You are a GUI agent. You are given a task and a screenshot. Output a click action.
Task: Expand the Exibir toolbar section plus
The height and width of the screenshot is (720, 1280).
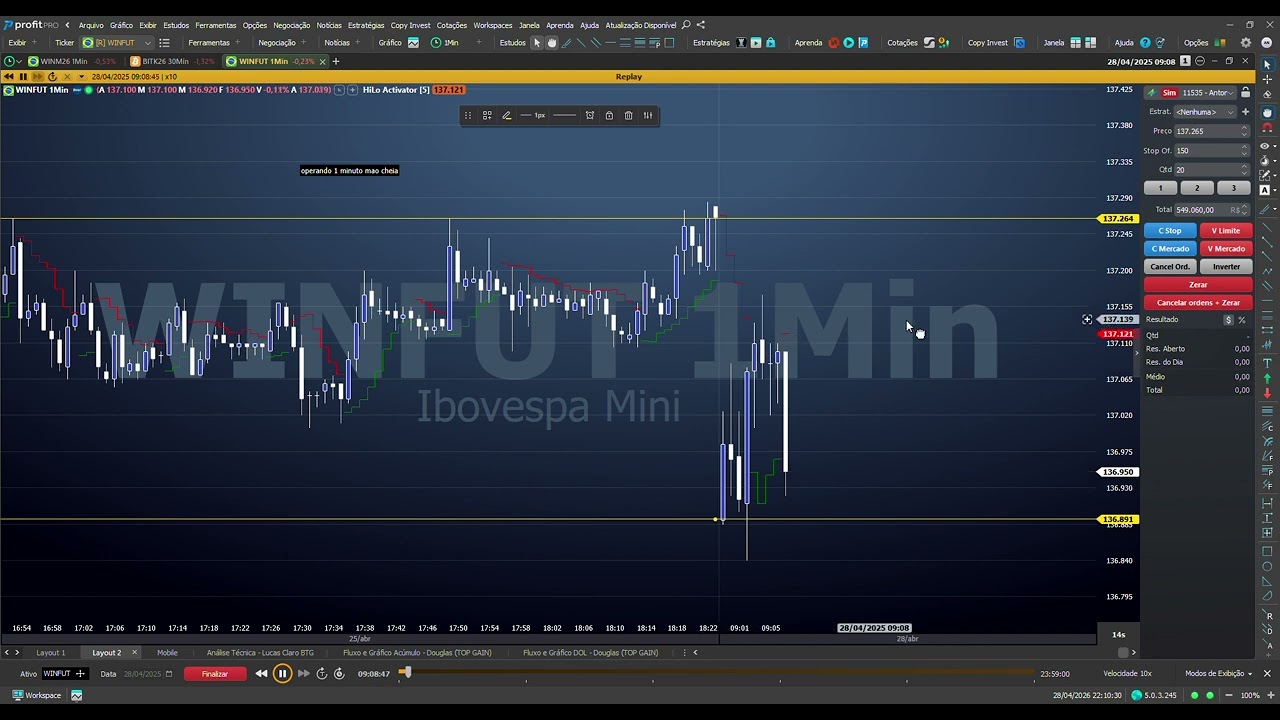34,43
